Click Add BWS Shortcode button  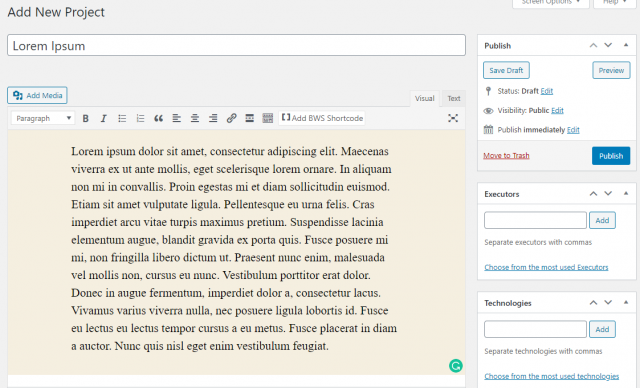point(322,118)
